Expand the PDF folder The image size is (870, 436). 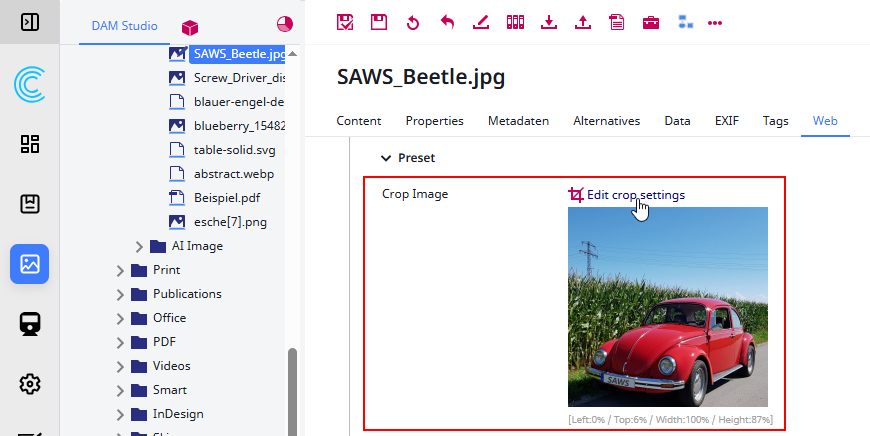pyautogui.click(x=120, y=342)
